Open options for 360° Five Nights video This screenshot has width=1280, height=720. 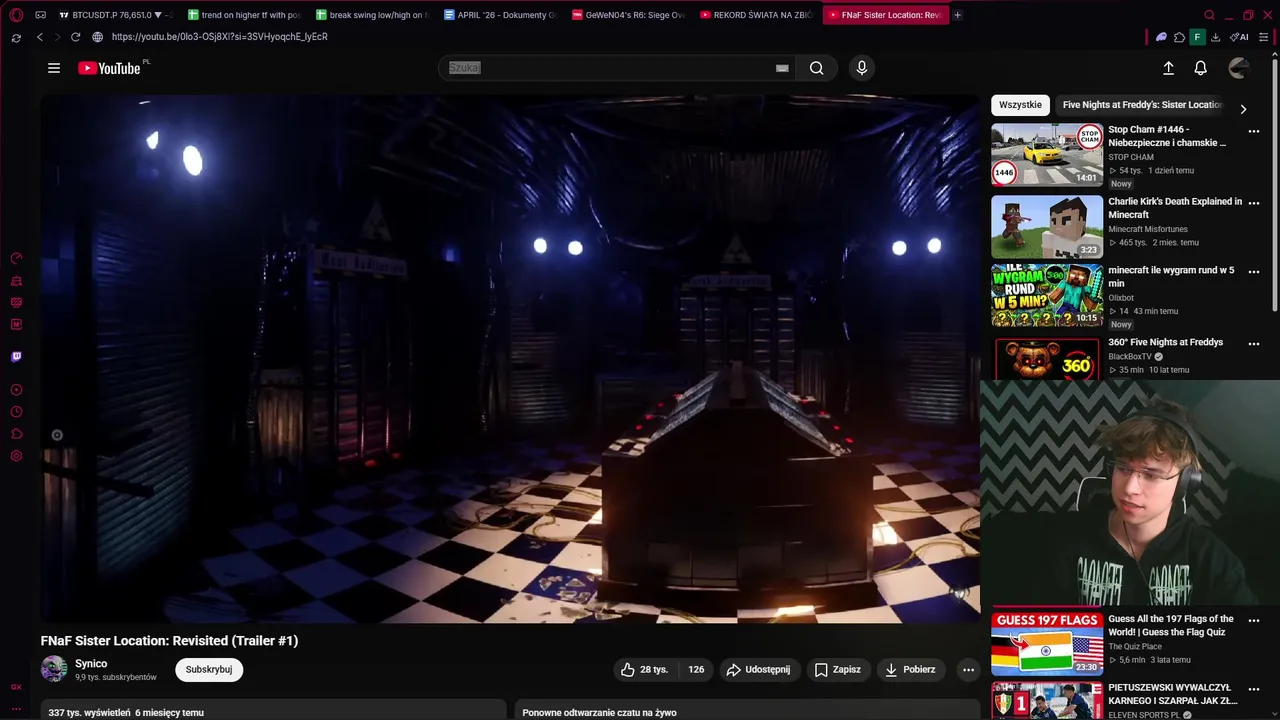pos(1253,343)
